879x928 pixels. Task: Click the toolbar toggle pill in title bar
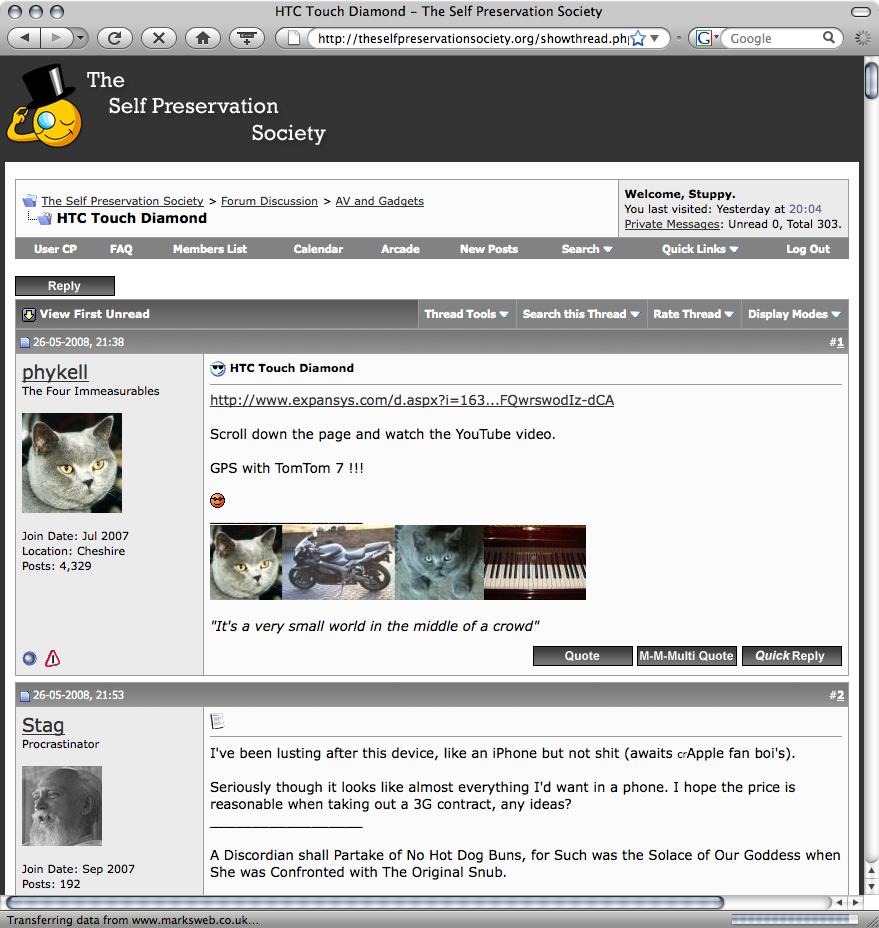[861, 12]
